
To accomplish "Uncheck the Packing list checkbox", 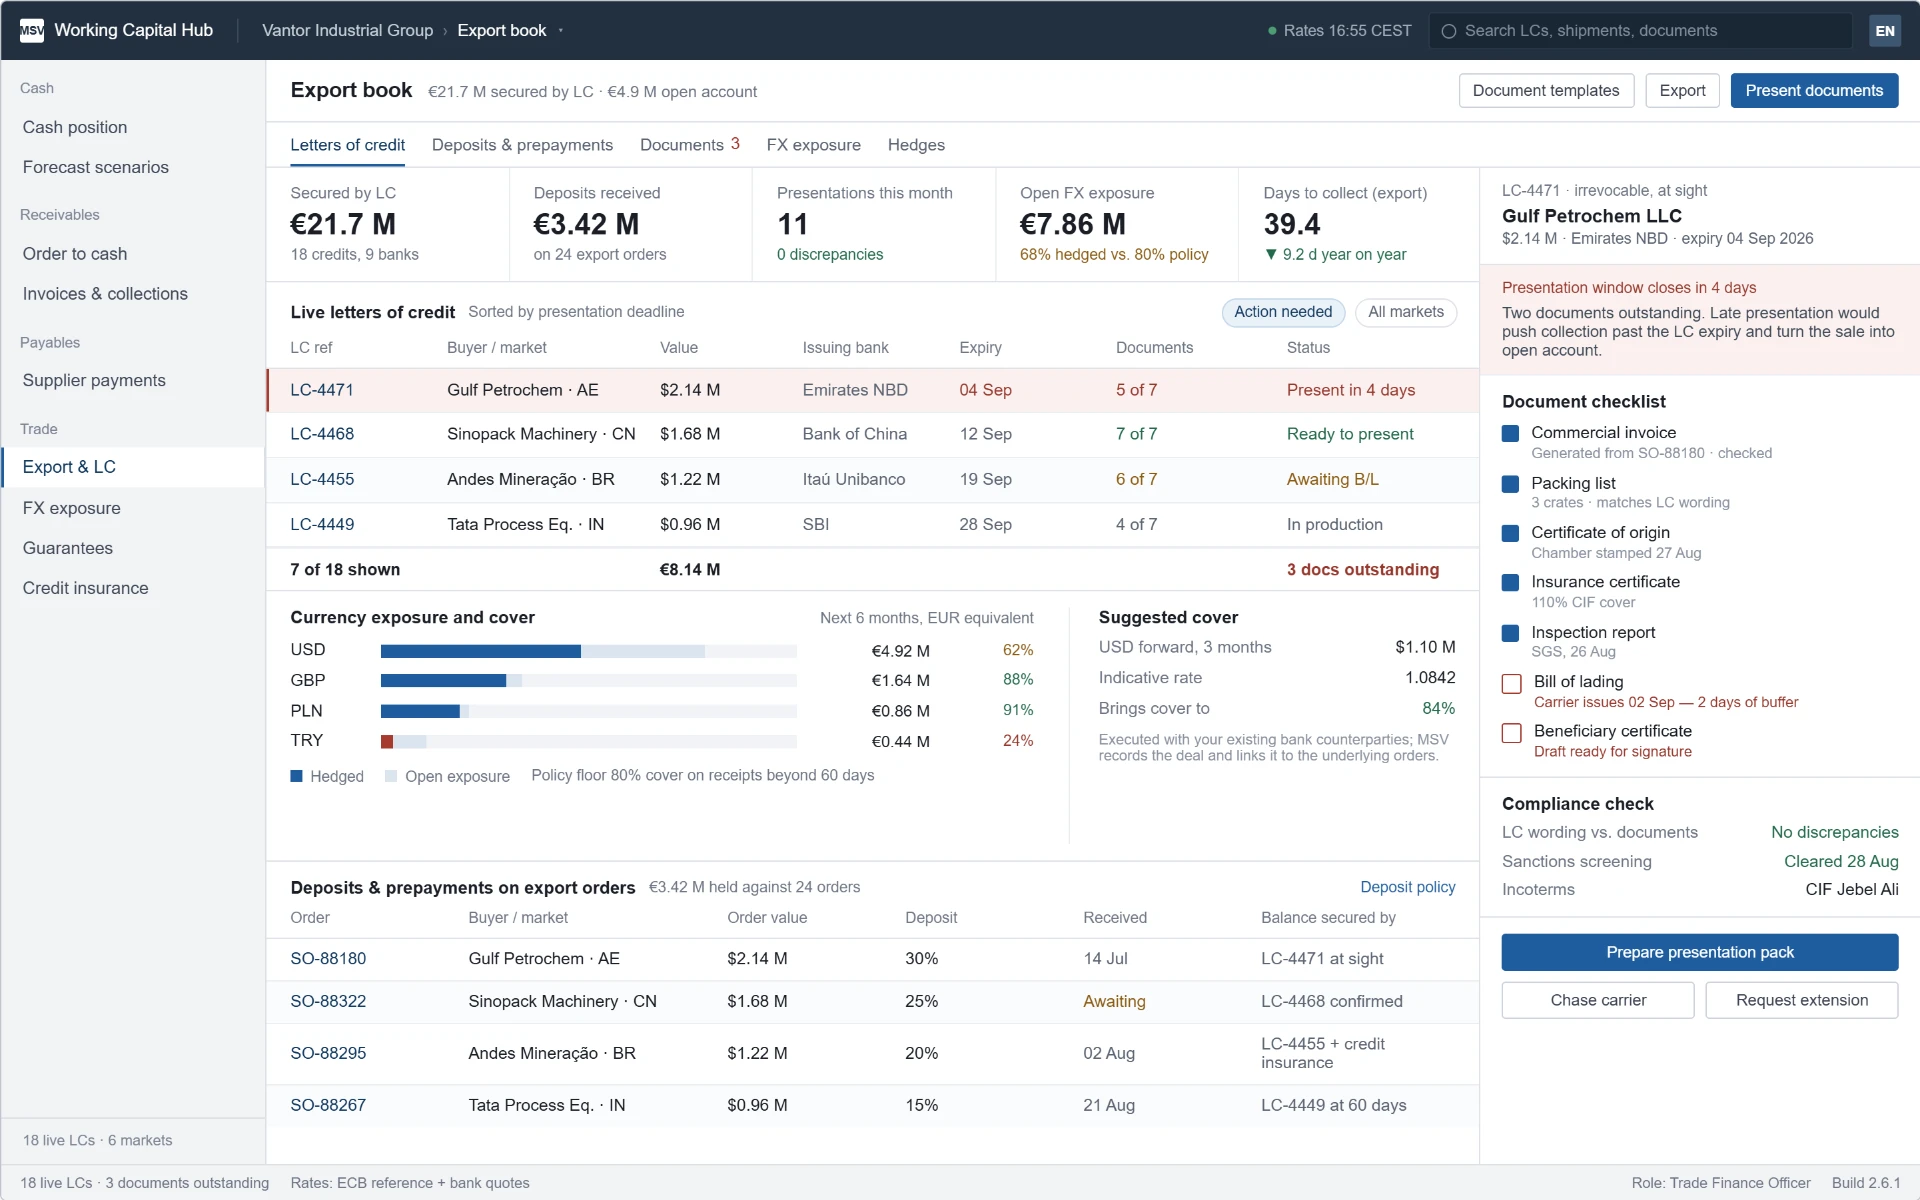I will coord(1511,484).
